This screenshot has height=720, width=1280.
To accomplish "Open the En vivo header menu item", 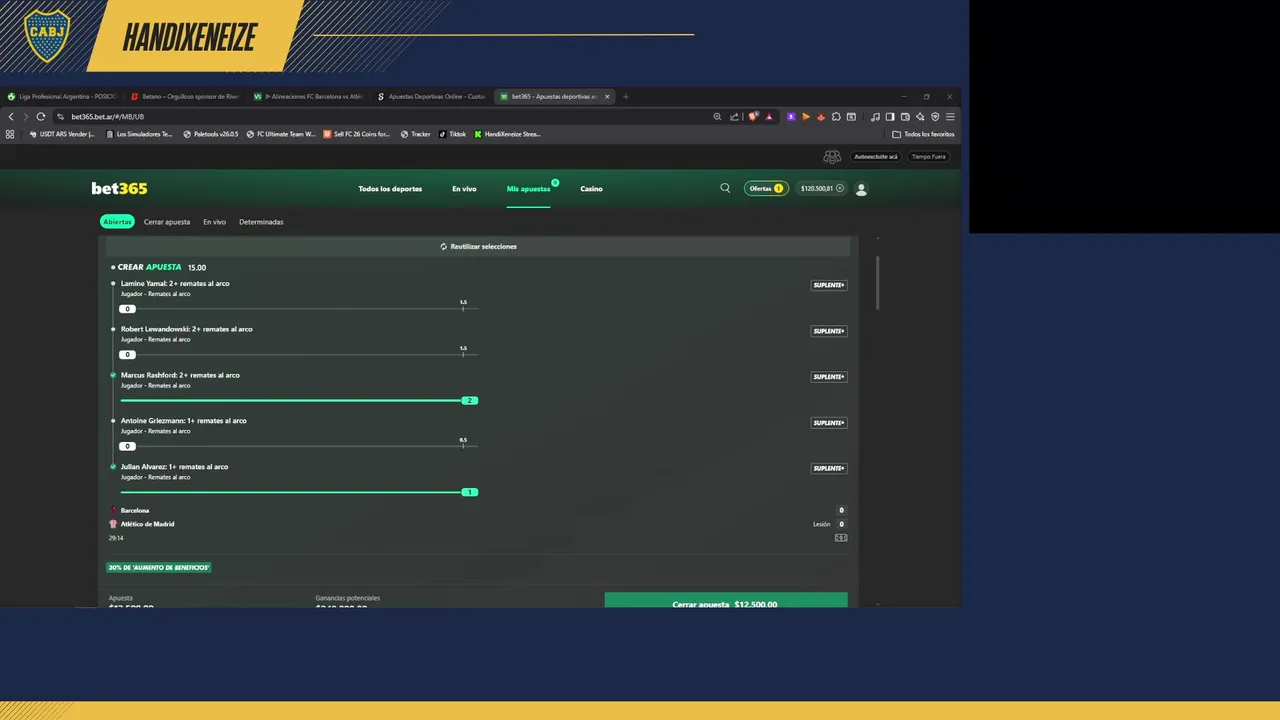I will (464, 189).
